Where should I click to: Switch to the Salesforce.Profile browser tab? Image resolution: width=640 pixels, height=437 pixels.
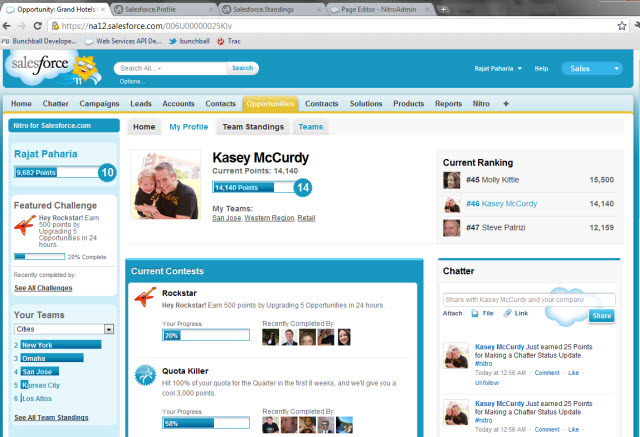(164, 9)
